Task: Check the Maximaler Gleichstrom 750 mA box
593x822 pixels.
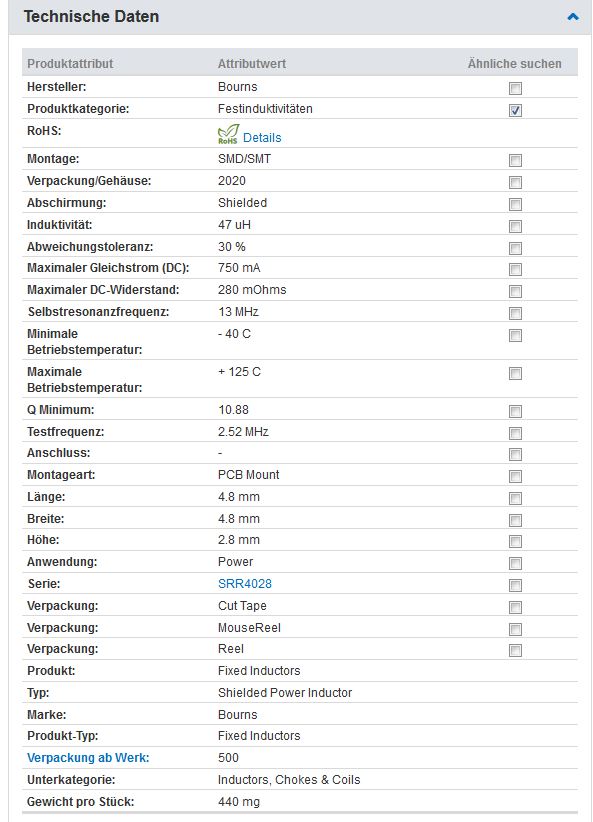Action: [515, 269]
